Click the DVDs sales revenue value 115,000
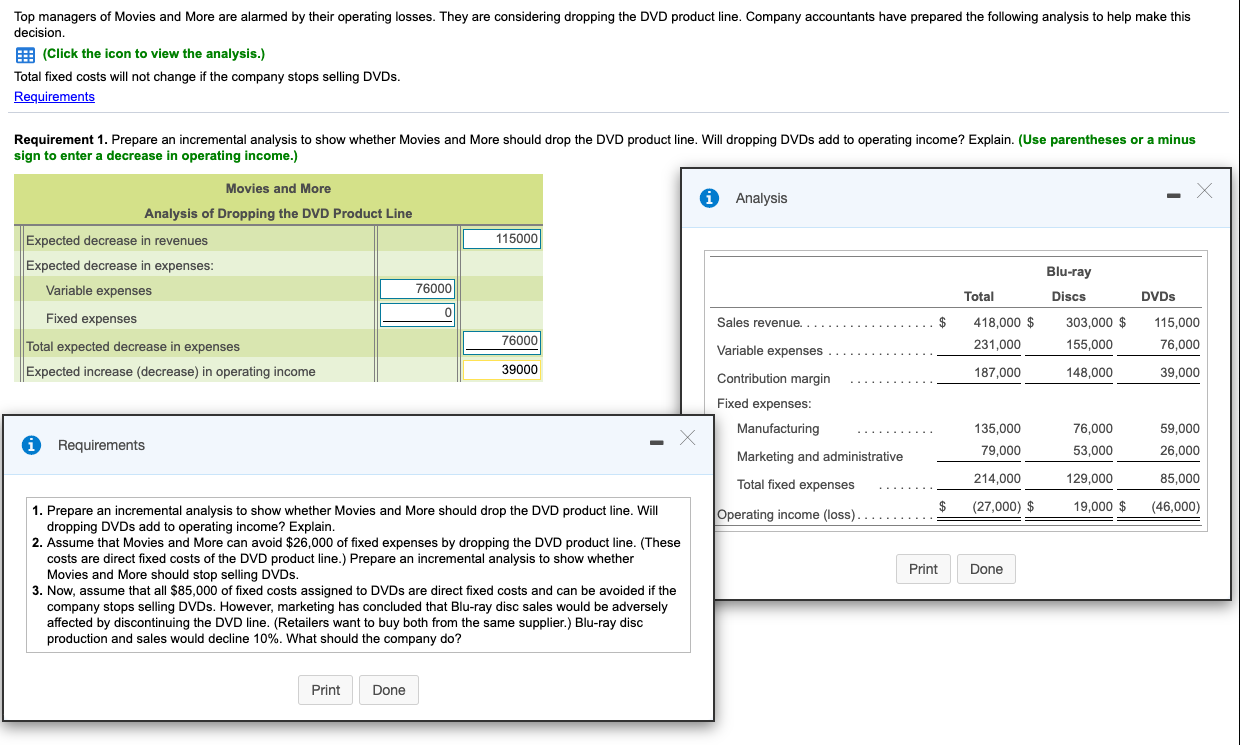 coord(1177,323)
